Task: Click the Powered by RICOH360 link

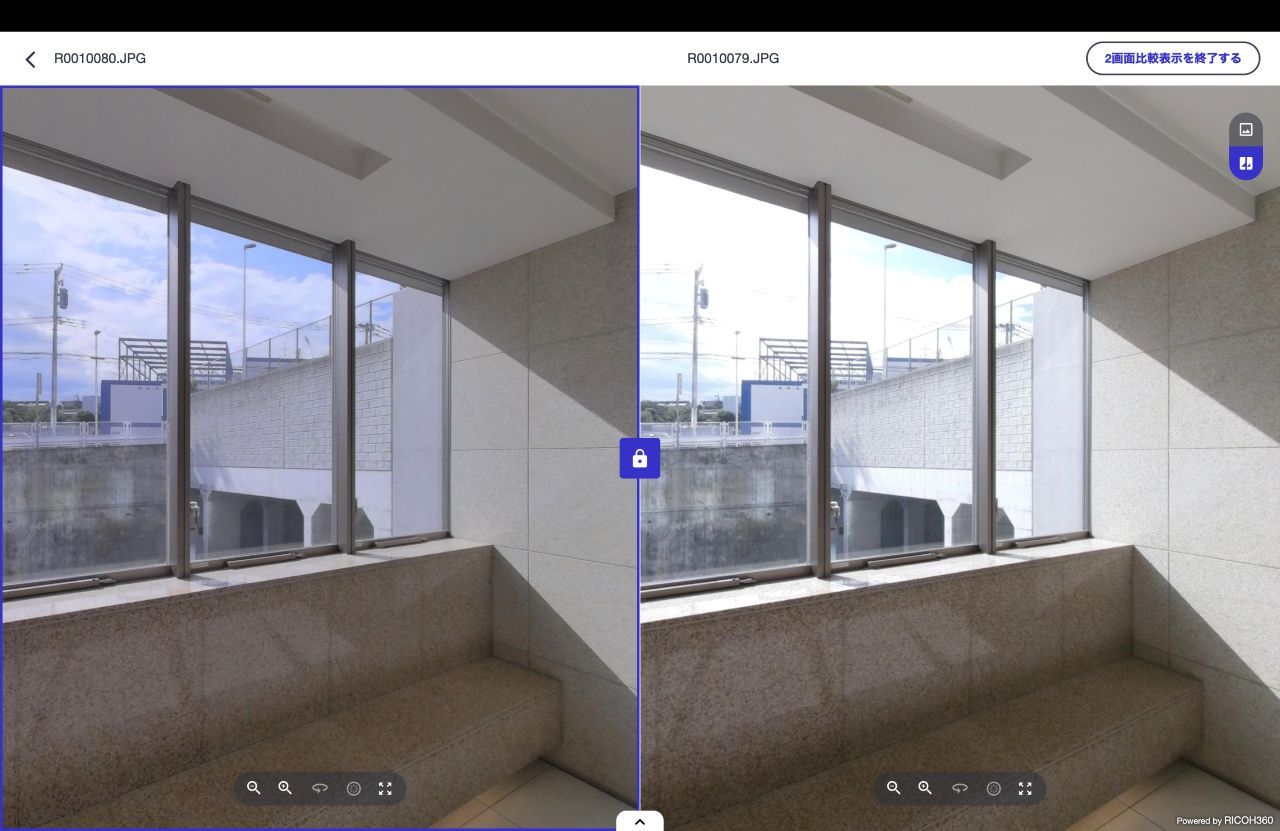Action: (1223, 820)
